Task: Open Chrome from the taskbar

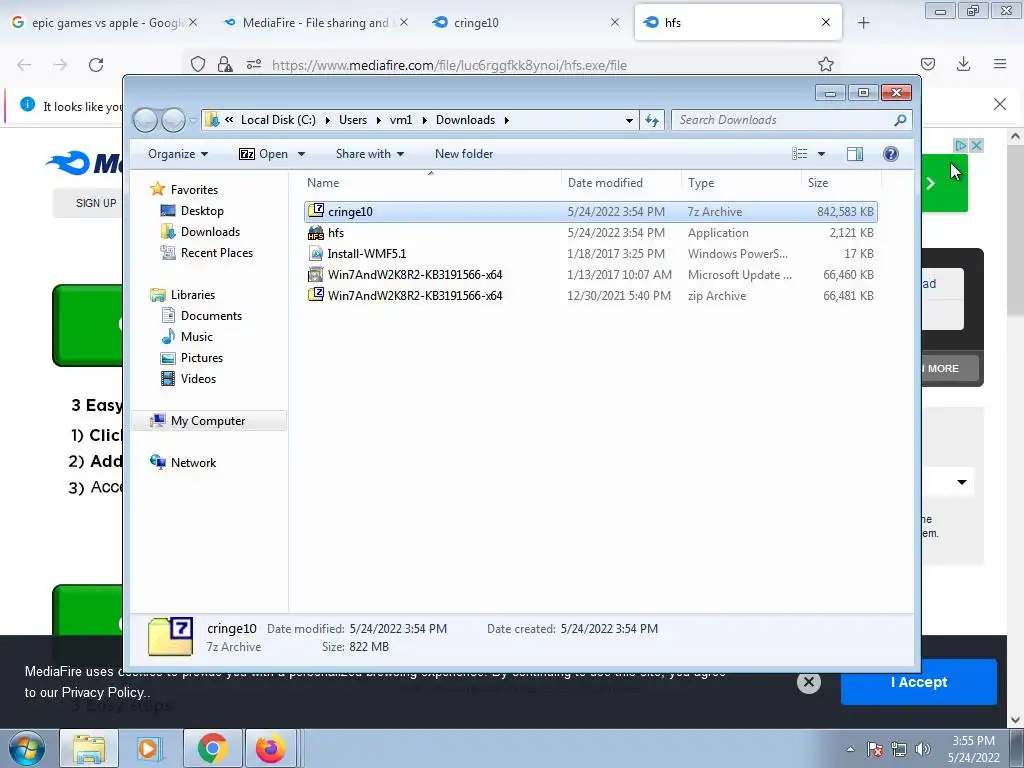Action: 212,748
